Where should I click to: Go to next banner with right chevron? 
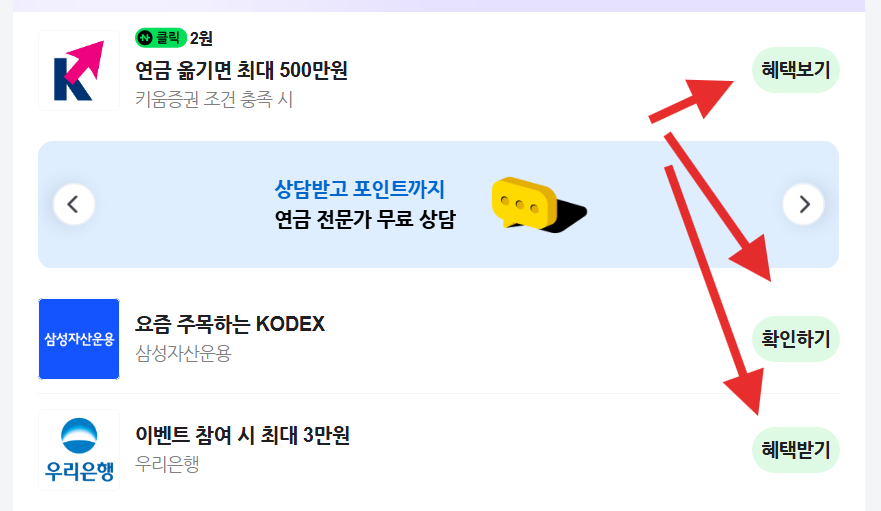pos(803,204)
